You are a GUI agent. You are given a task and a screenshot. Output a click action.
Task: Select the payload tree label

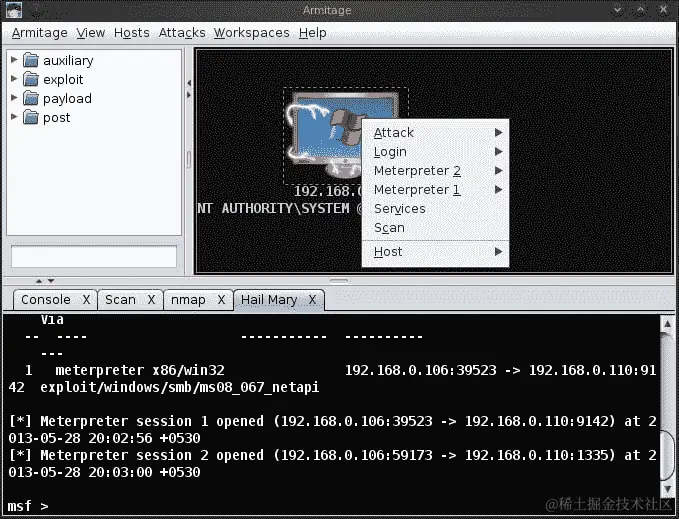pos(67,99)
